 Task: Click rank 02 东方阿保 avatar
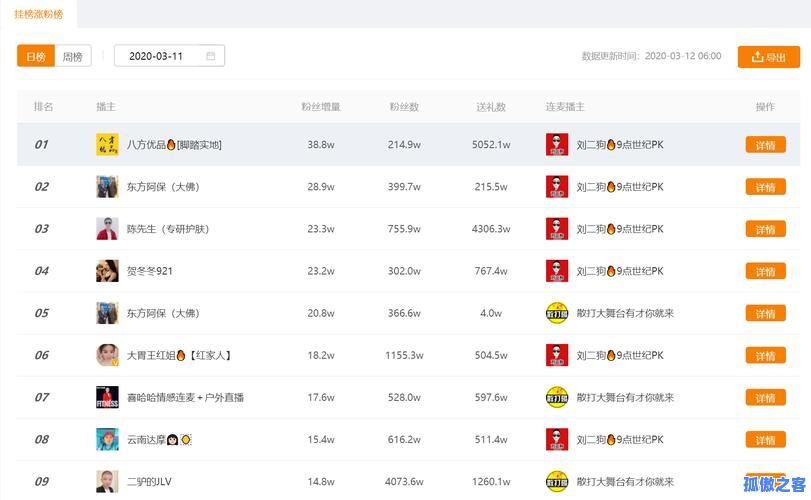[x=107, y=187]
